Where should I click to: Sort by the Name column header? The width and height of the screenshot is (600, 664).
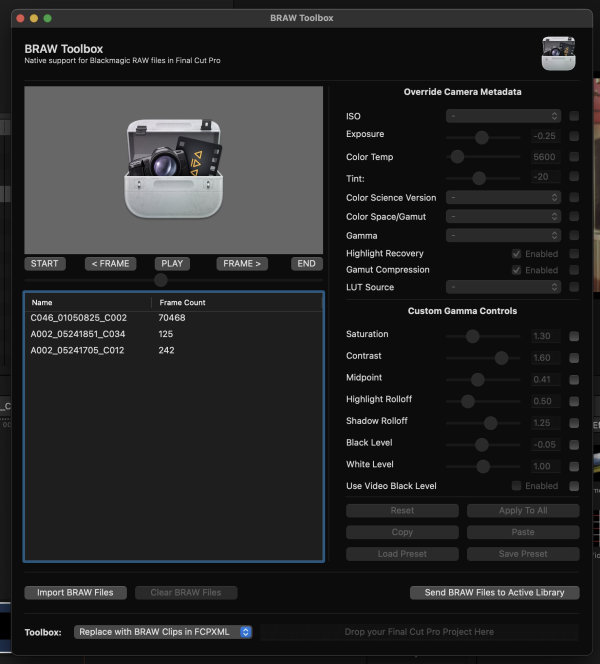coord(88,302)
